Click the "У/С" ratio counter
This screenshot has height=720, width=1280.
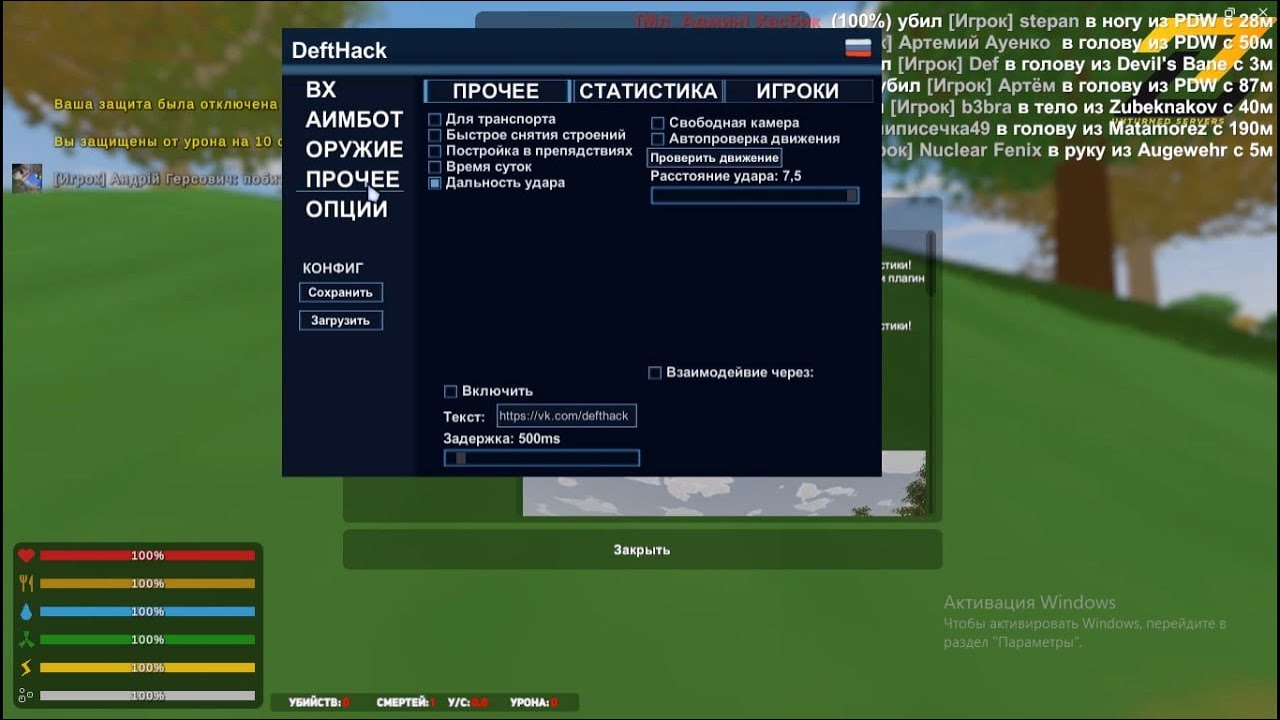(468, 703)
